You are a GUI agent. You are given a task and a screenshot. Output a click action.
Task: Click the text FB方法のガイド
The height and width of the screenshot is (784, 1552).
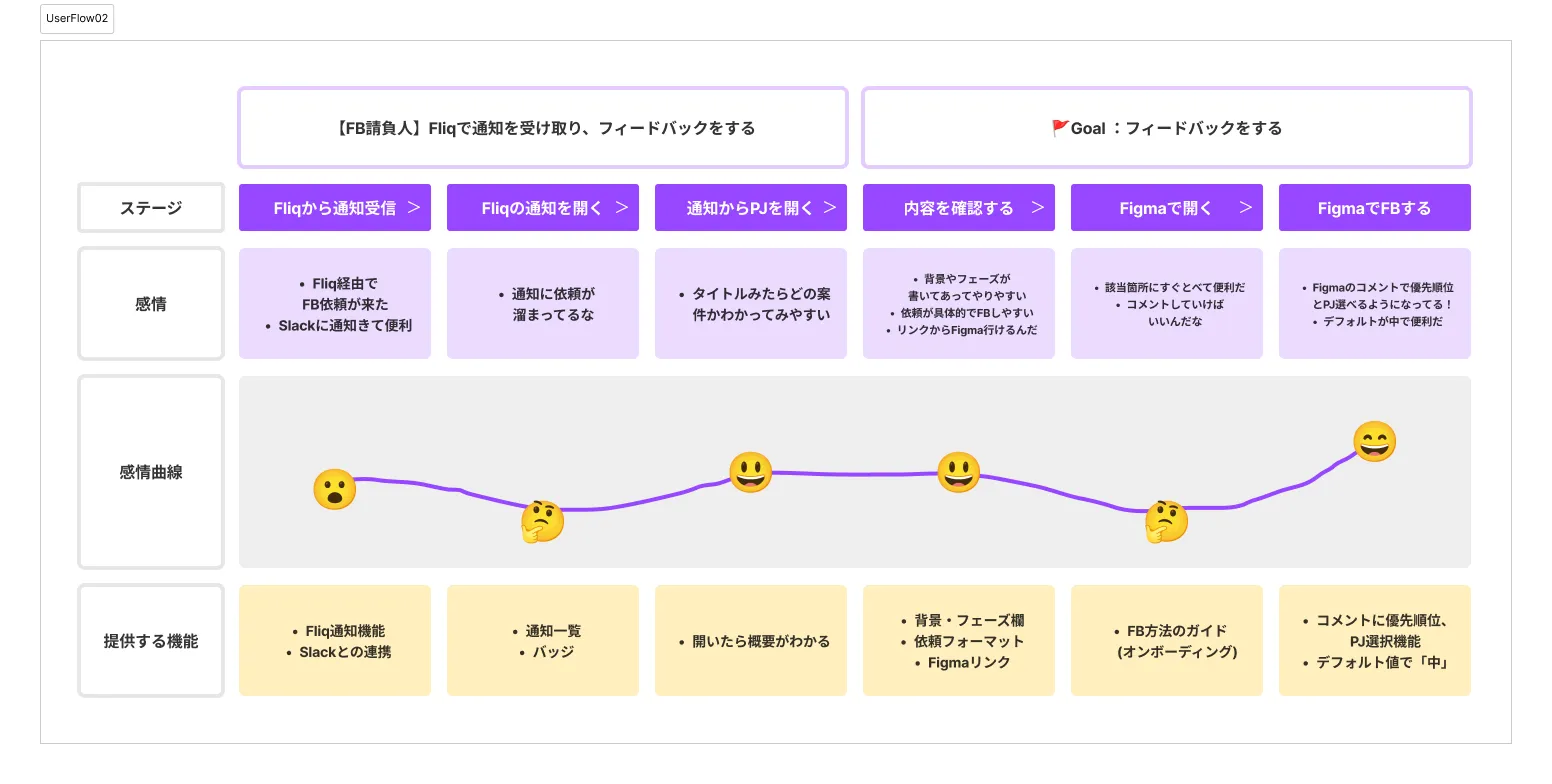(1177, 631)
